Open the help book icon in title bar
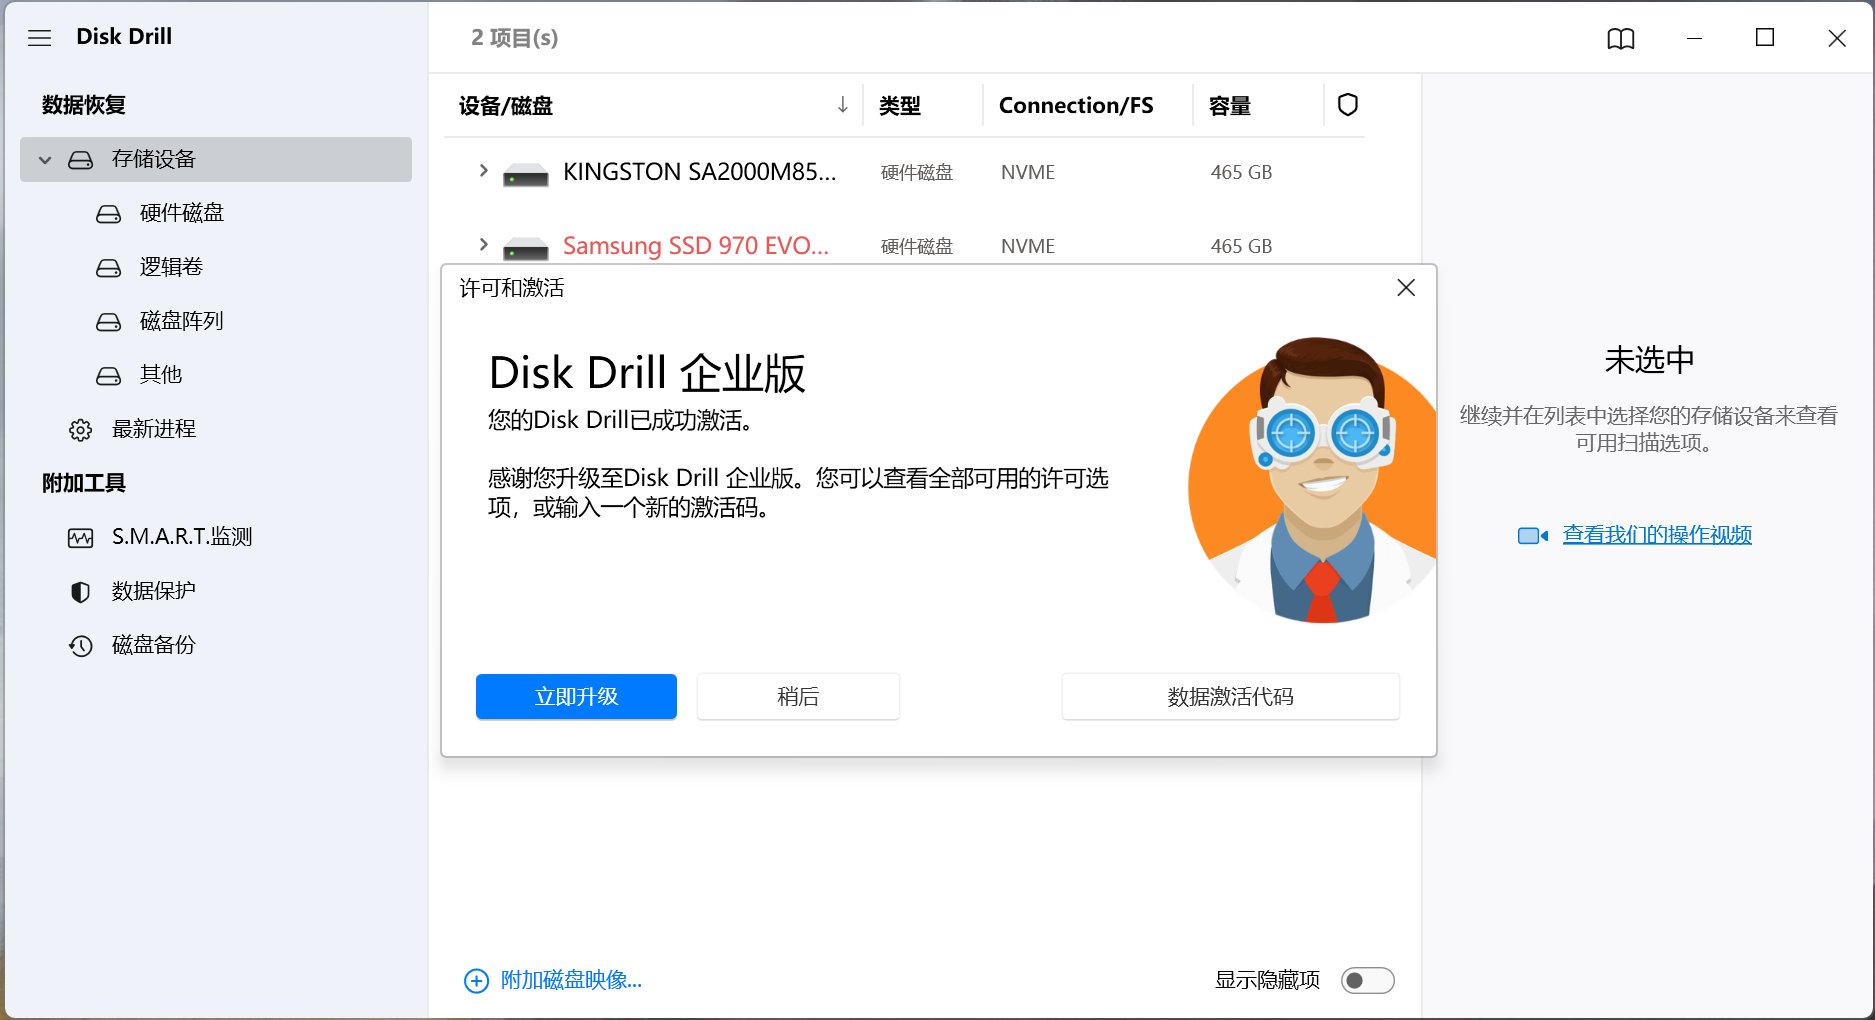Image resolution: width=1875 pixels, height=1020 pixels. click(x=1621, y=38)
